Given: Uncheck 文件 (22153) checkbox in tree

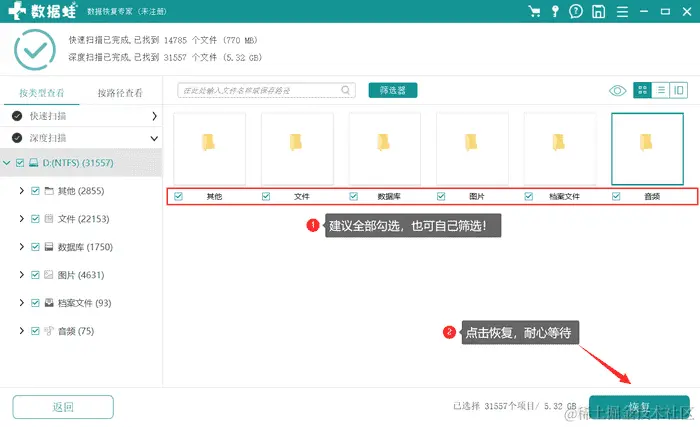Looking at the screenshot, I should tap(35, 219).
